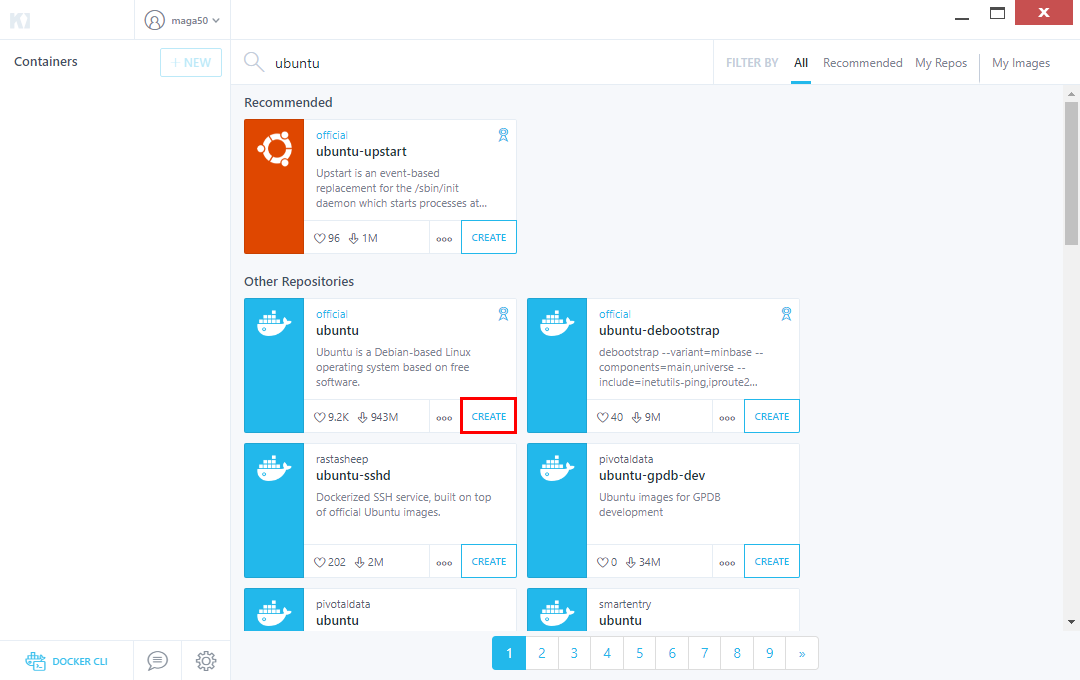Select the All filter
The image size is (1080, 680).
pos(800,62)
